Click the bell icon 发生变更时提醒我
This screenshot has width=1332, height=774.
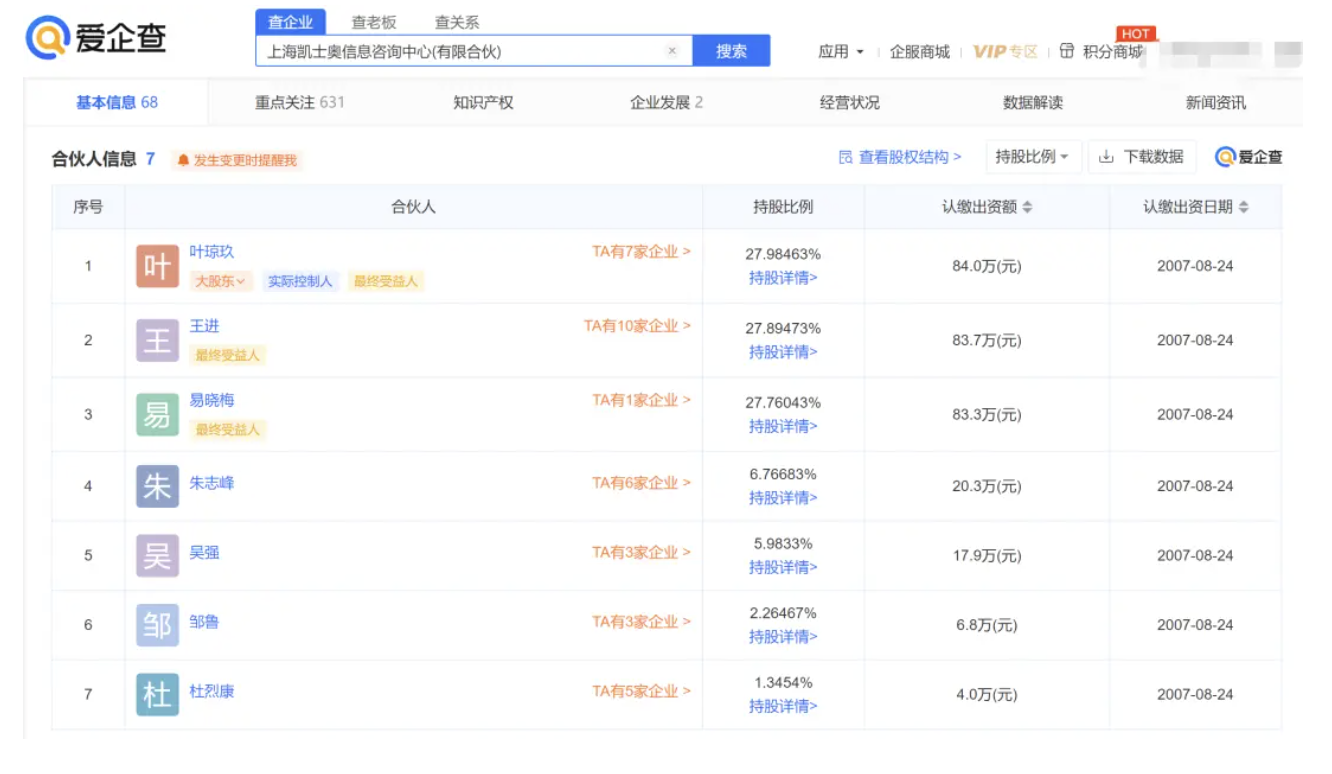(184, 160)
